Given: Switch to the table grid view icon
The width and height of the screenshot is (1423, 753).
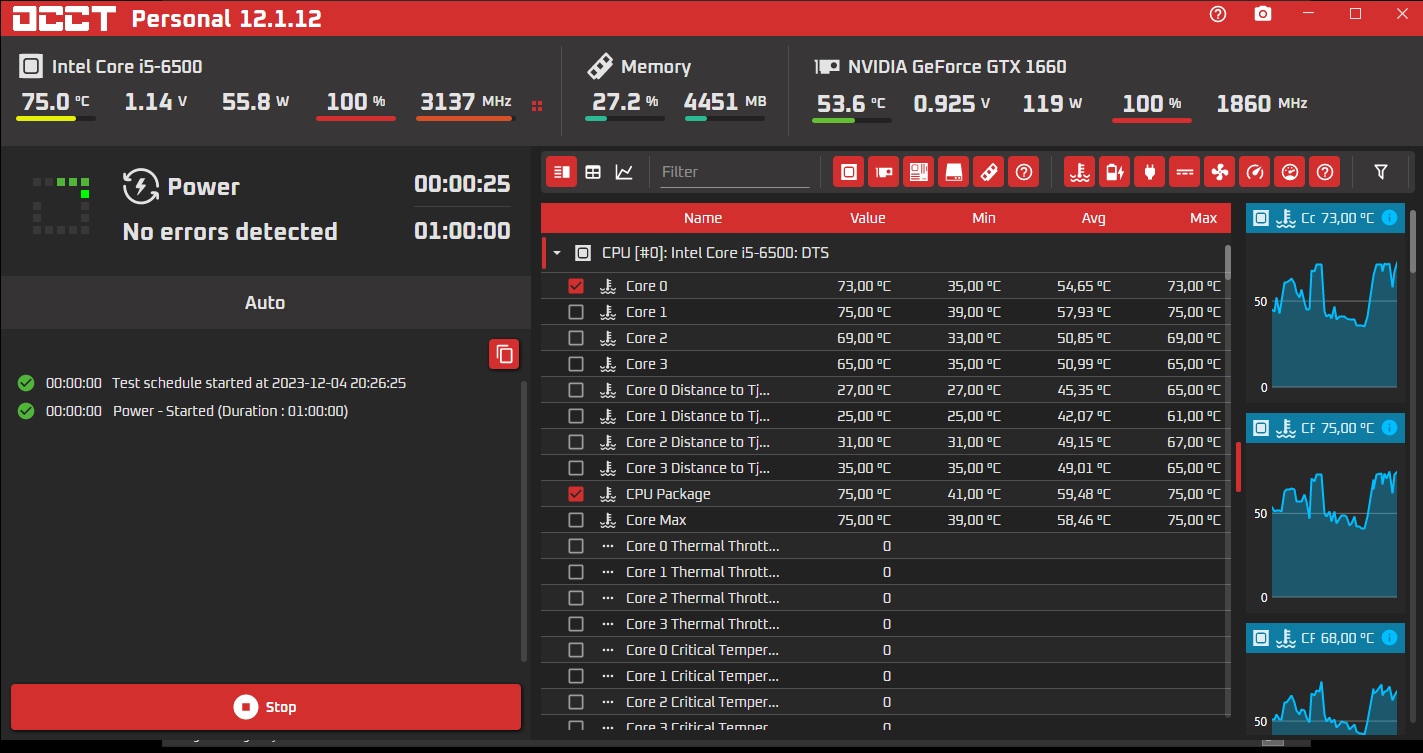Looking at the screenshot, I should (x=593, y=172).
